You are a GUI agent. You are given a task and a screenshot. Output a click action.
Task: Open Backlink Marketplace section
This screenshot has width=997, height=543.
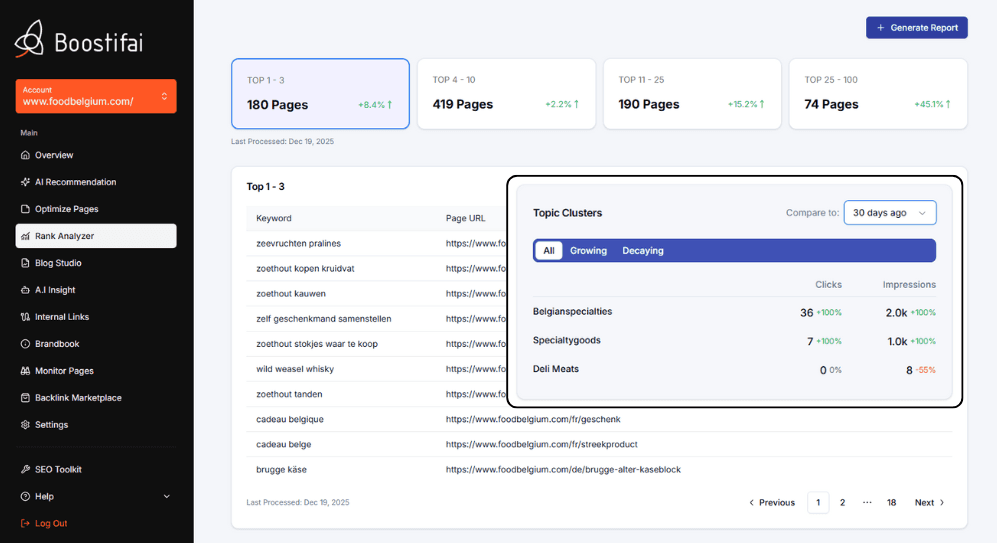pyautogui.click(x=96, y=398)
